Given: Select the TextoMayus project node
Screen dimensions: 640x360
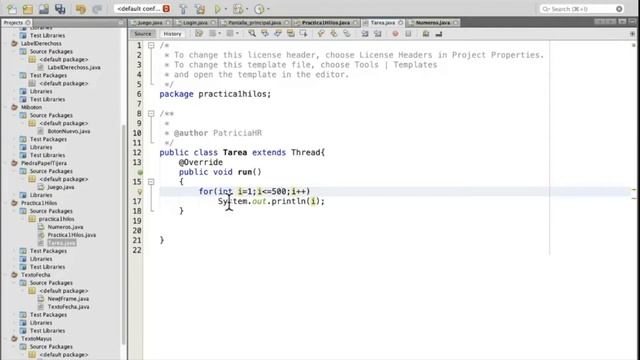Looking at the screenshot, I should [x=36, y=339].
